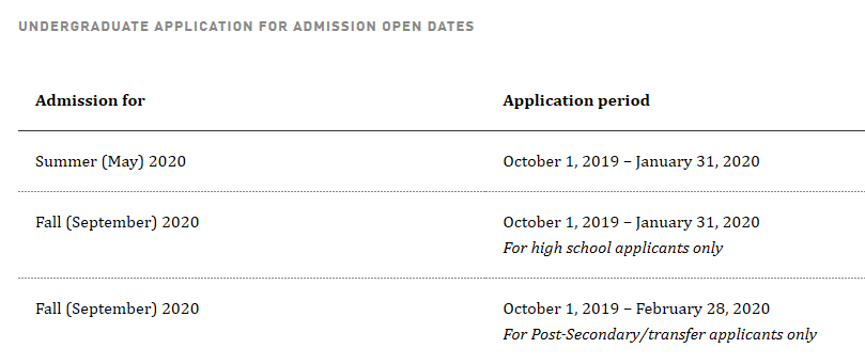Image resolution: width=865 pixels, height=364 pixels.
Task: Click the Fall 2020 label for transfer applicants
Action: (117, 309)
